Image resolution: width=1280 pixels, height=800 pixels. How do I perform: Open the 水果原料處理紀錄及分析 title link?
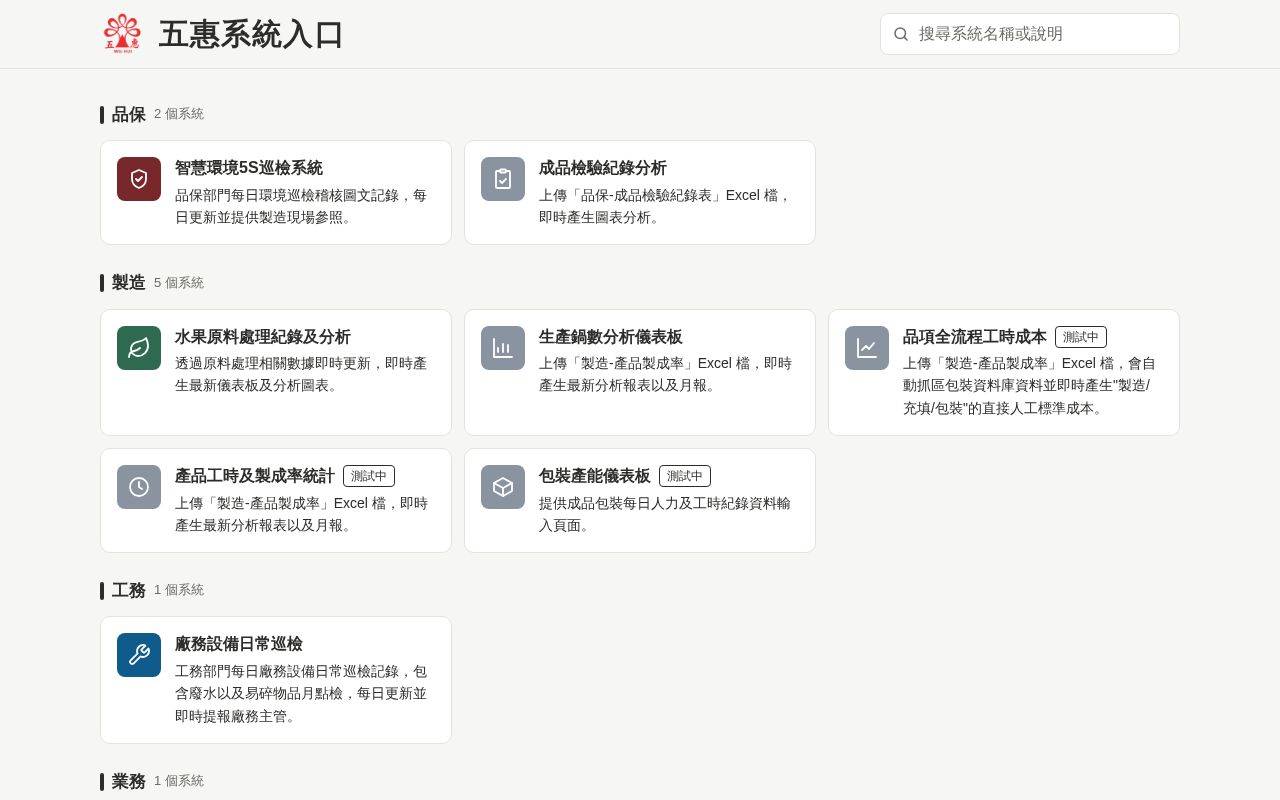[x=263, y=337]
